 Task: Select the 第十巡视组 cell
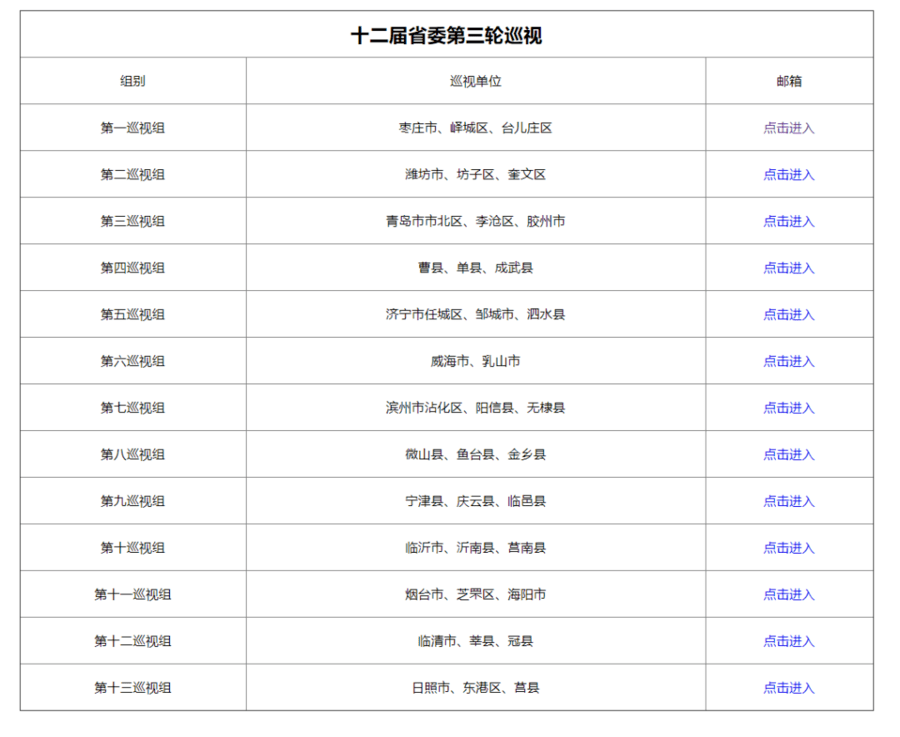pyautogui.click(x=133, y=548)
